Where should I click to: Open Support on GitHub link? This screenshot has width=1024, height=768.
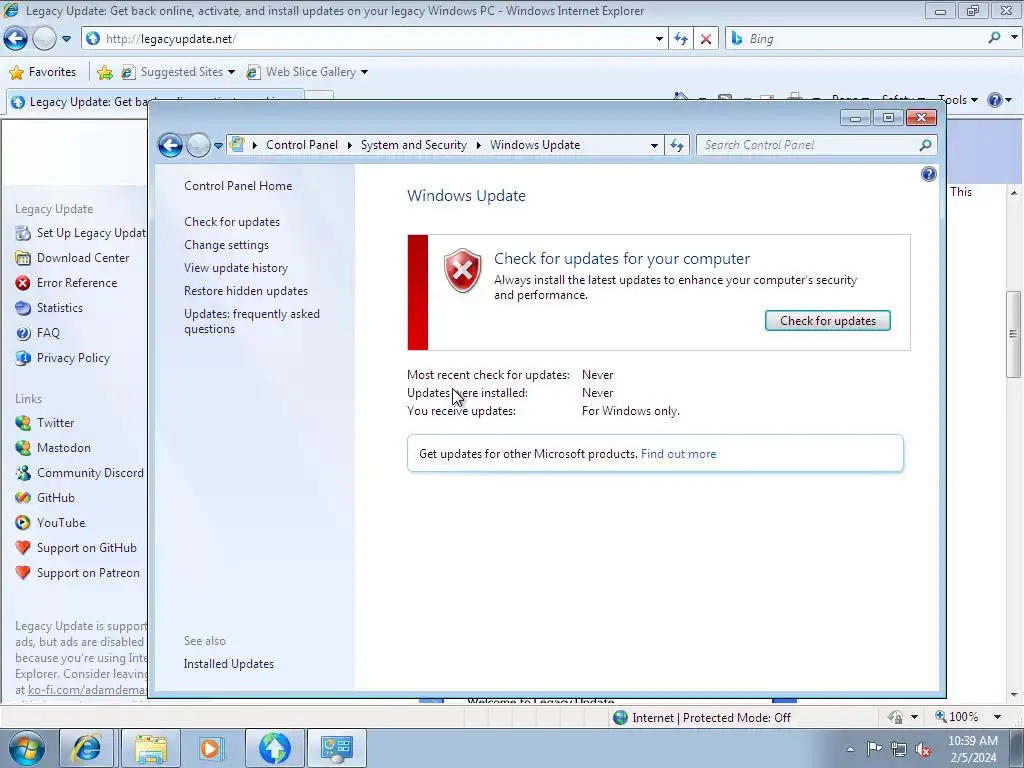coord(86,548)
